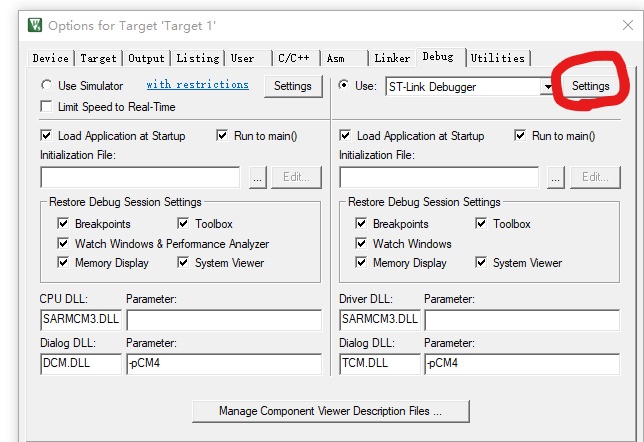The height and width of the screenshot is (442, 644).
Task: Toggle debugger Breakpoints checkbox
Action: click(x=361, y=223)
